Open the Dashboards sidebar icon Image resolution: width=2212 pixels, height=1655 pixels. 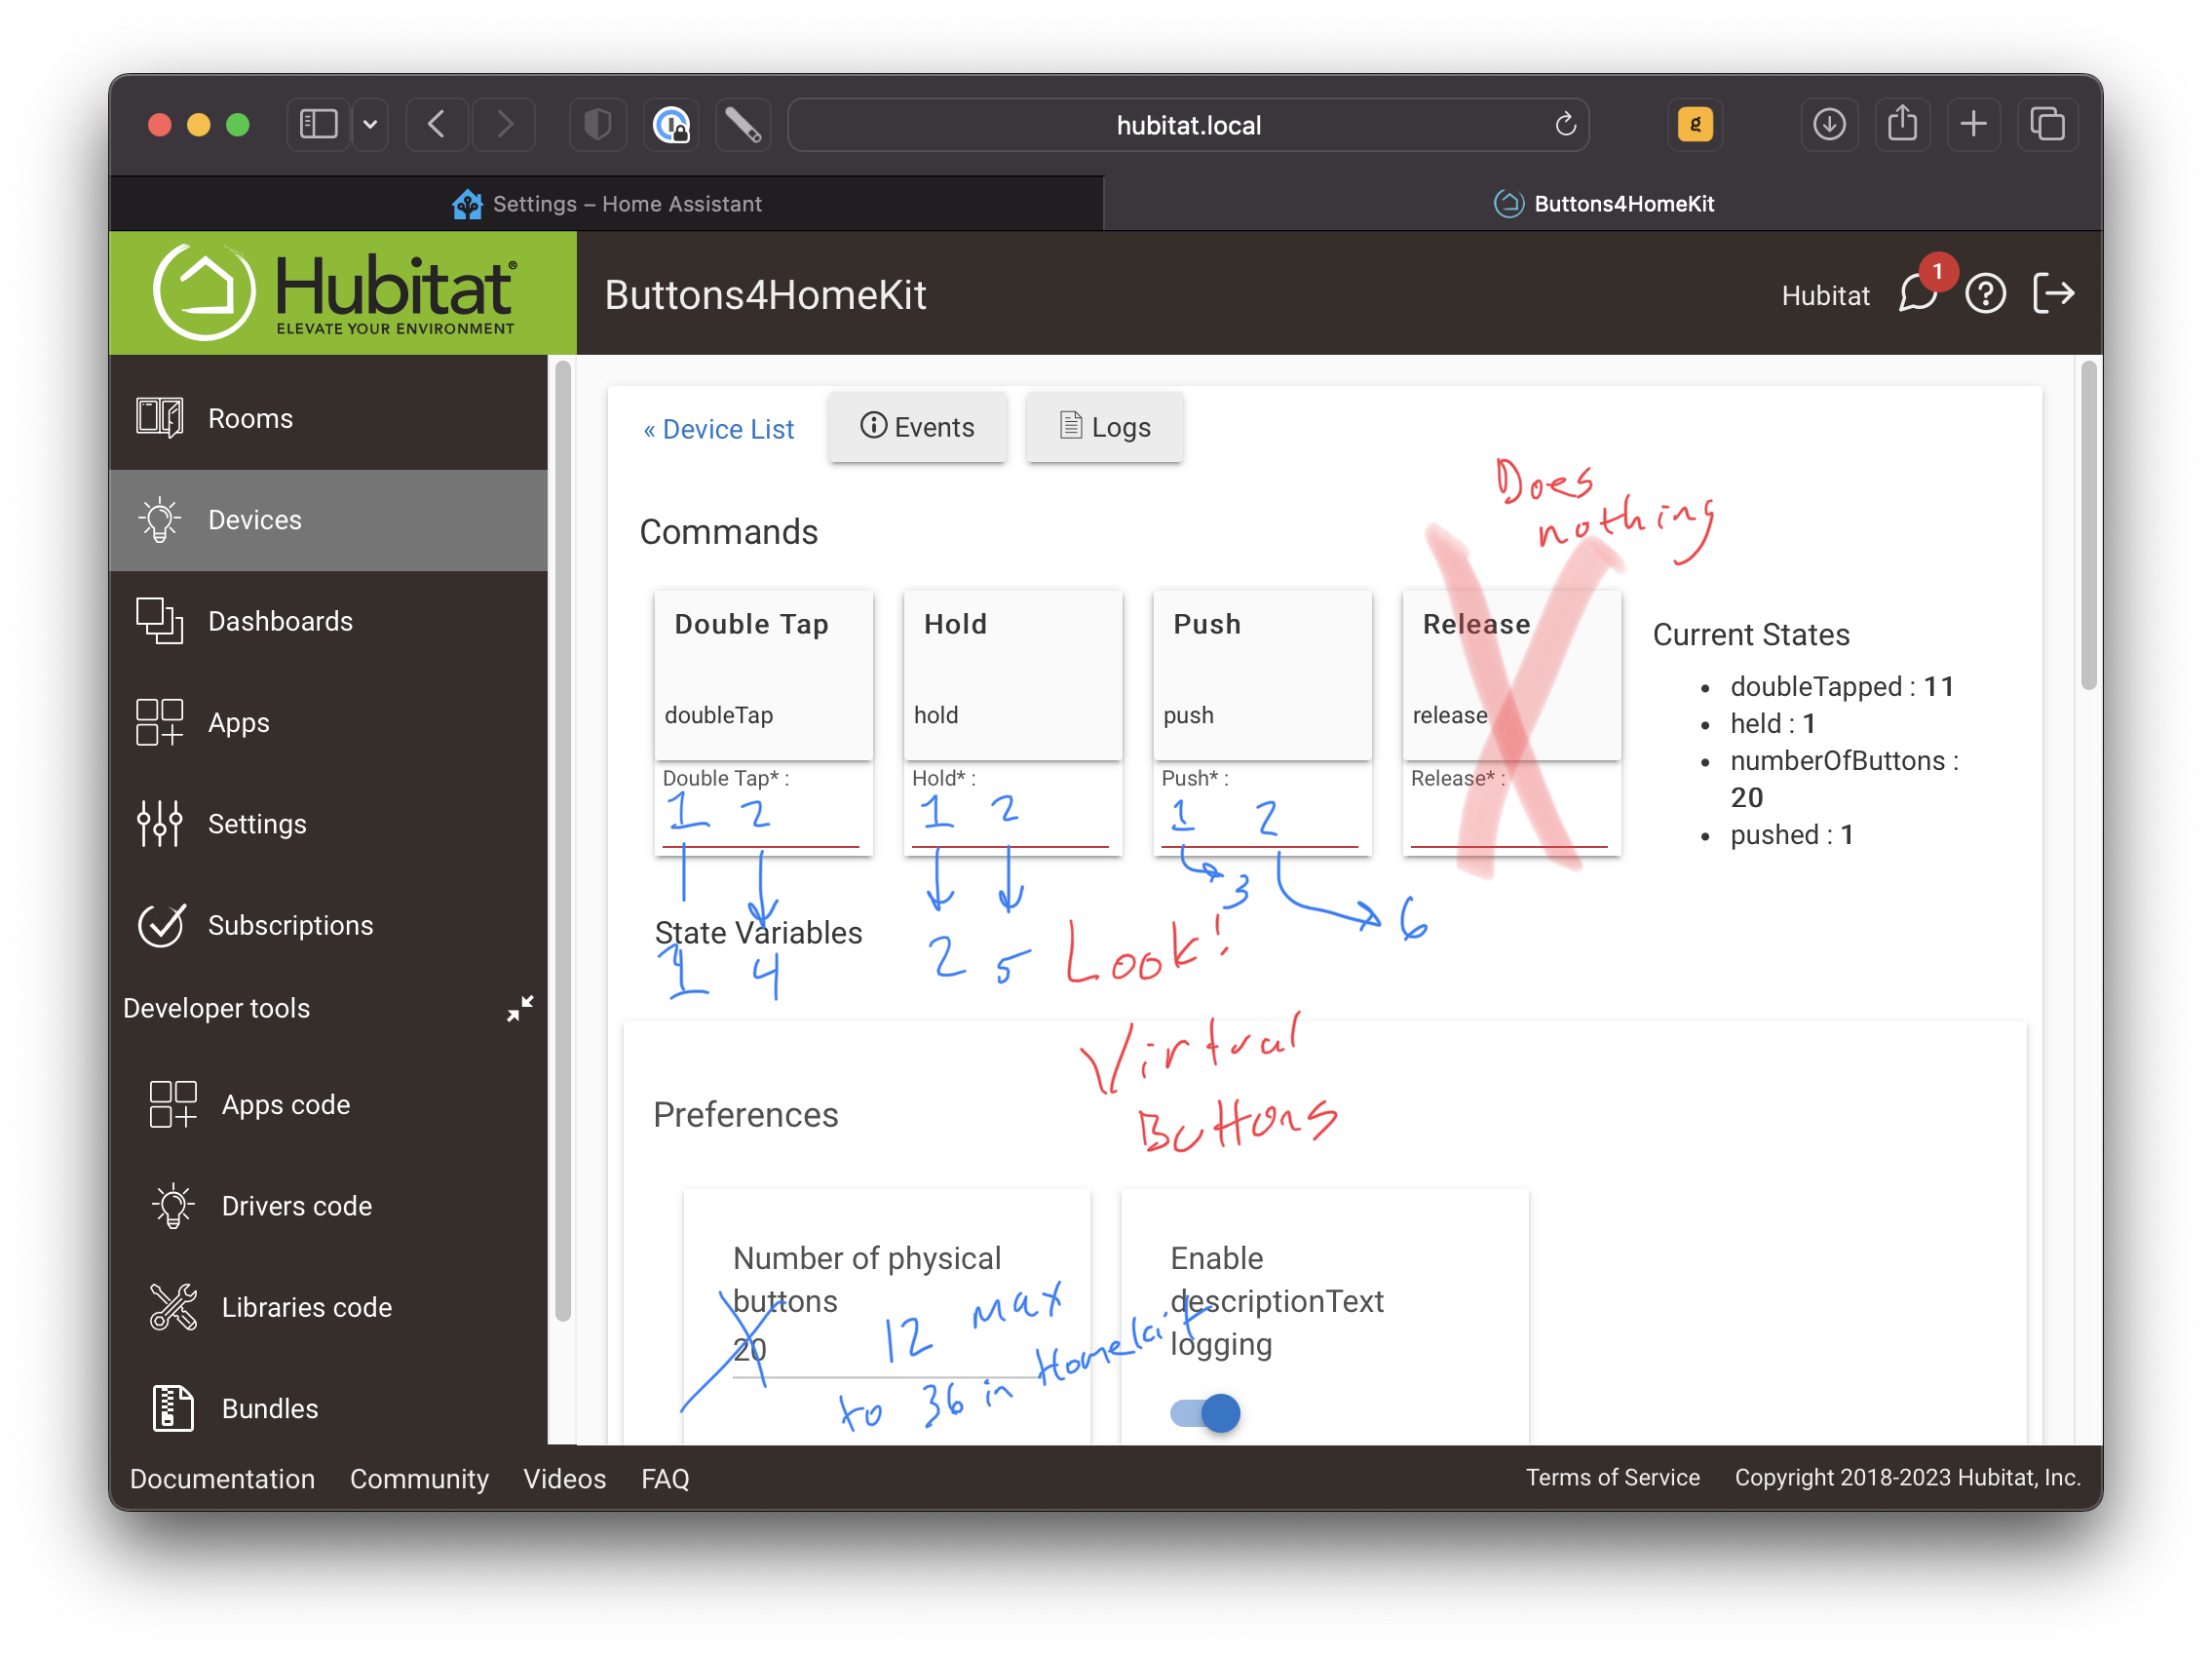tap(160, 621)
